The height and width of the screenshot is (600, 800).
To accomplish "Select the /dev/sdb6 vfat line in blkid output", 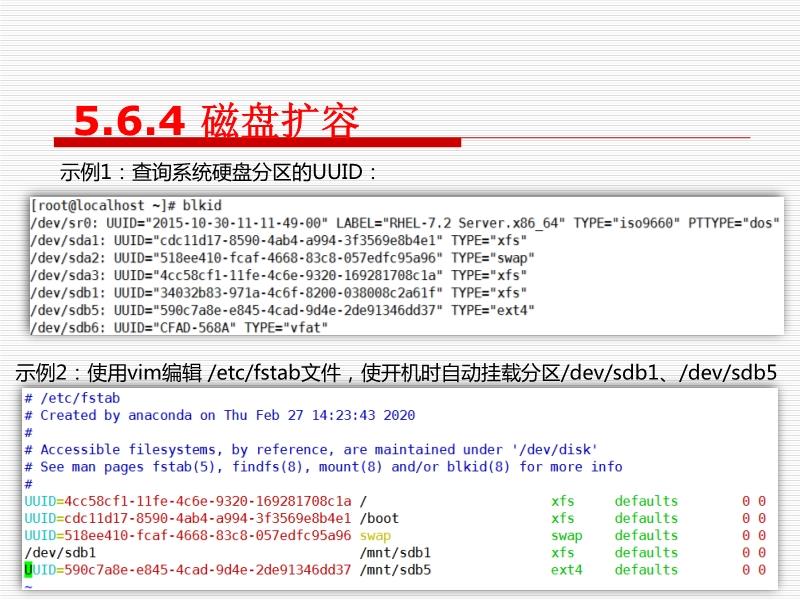I will pos(179,327).
